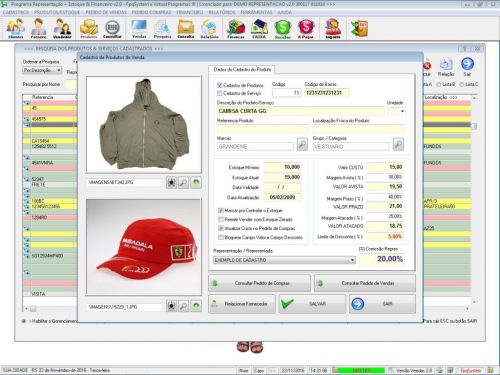Click the red cap product thumbnail
The height and width of the screenshot is (375, 500).
(144, 247)
